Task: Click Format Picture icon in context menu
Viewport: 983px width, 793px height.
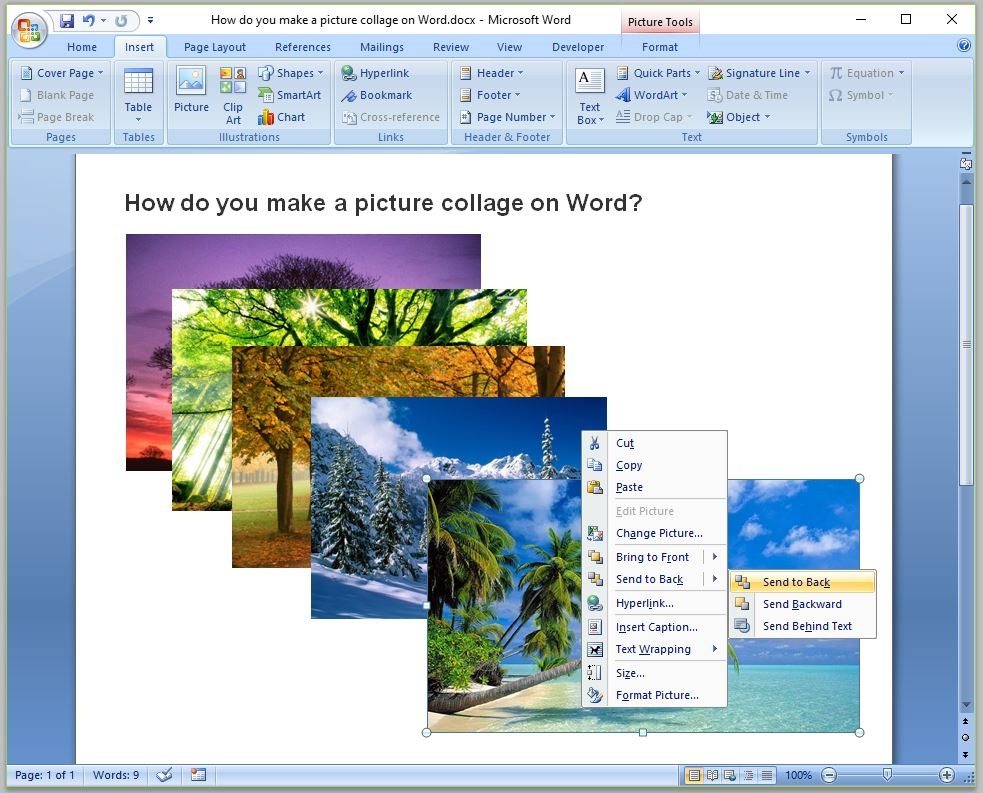Action: tap(594, 695)
